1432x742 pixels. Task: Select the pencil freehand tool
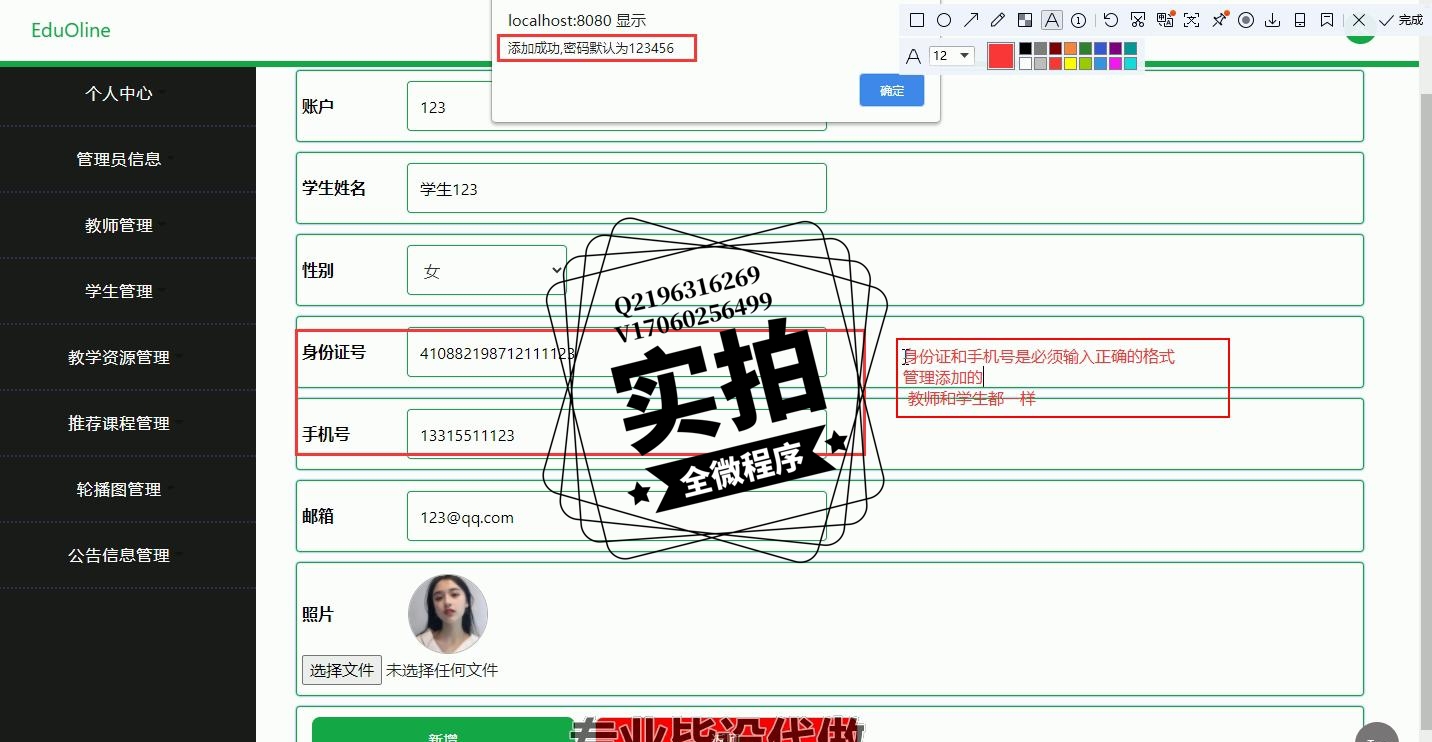pyautogui.click(x=998, y=20)
